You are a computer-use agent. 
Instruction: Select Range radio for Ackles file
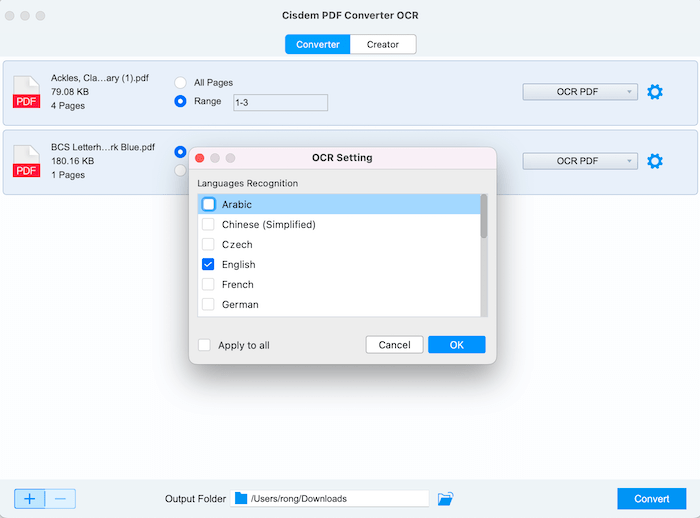(x=180, y=101)
